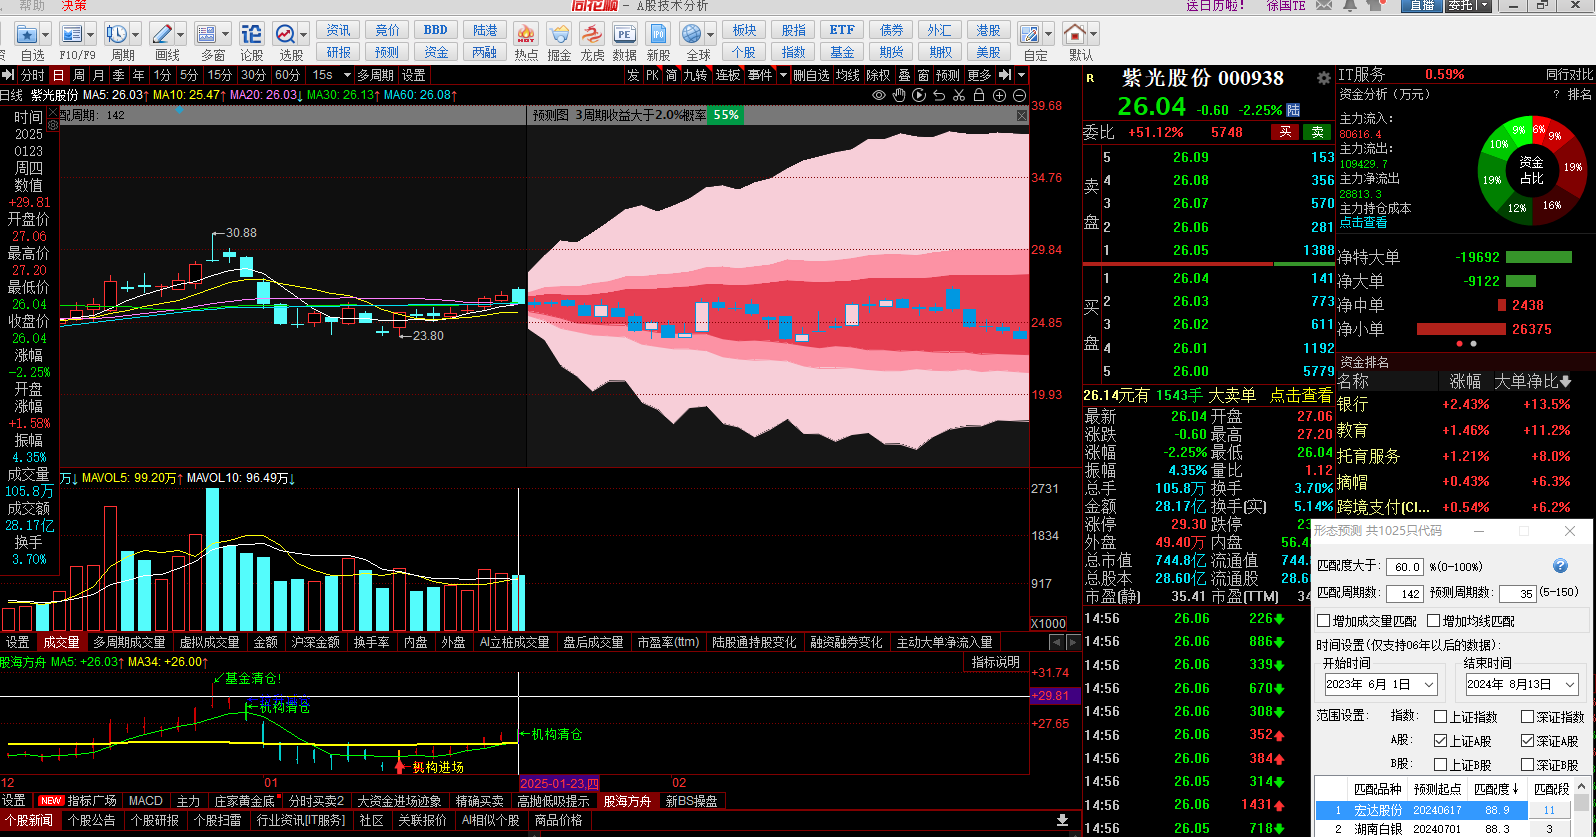Click the blue help icon in 形态预测 dialog
1596x837 pixels.
click(1560, 566)
